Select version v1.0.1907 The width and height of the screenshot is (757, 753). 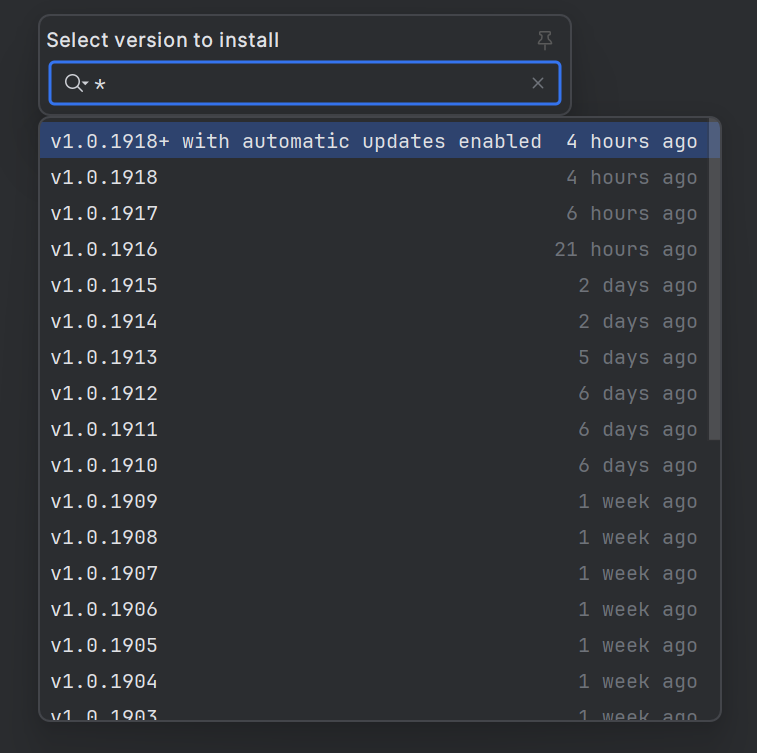pyautogui.click(x=104, y=574)
